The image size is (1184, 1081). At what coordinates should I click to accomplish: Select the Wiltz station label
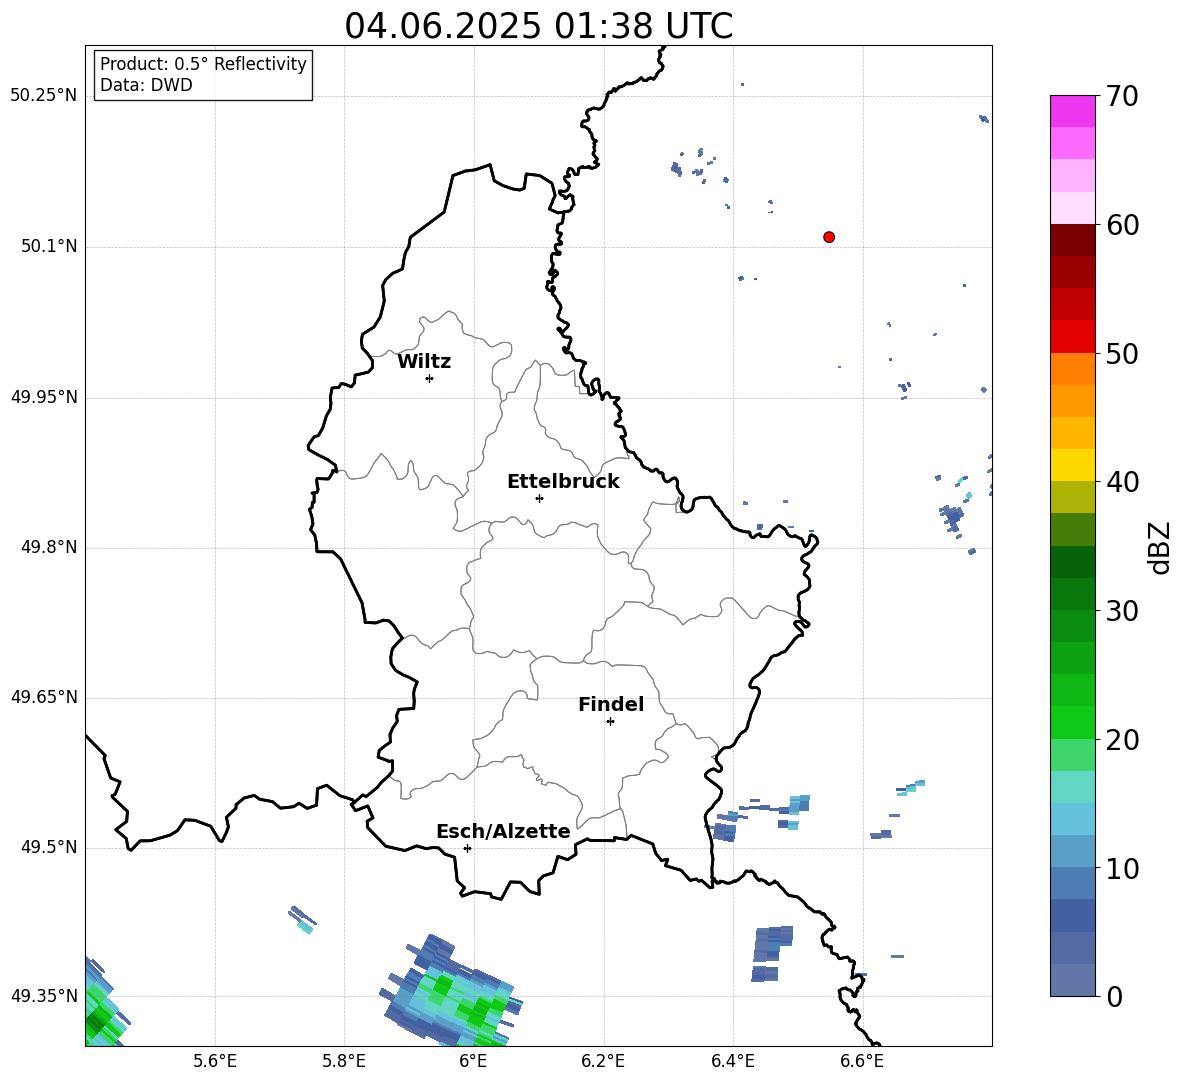coord(424,362)
